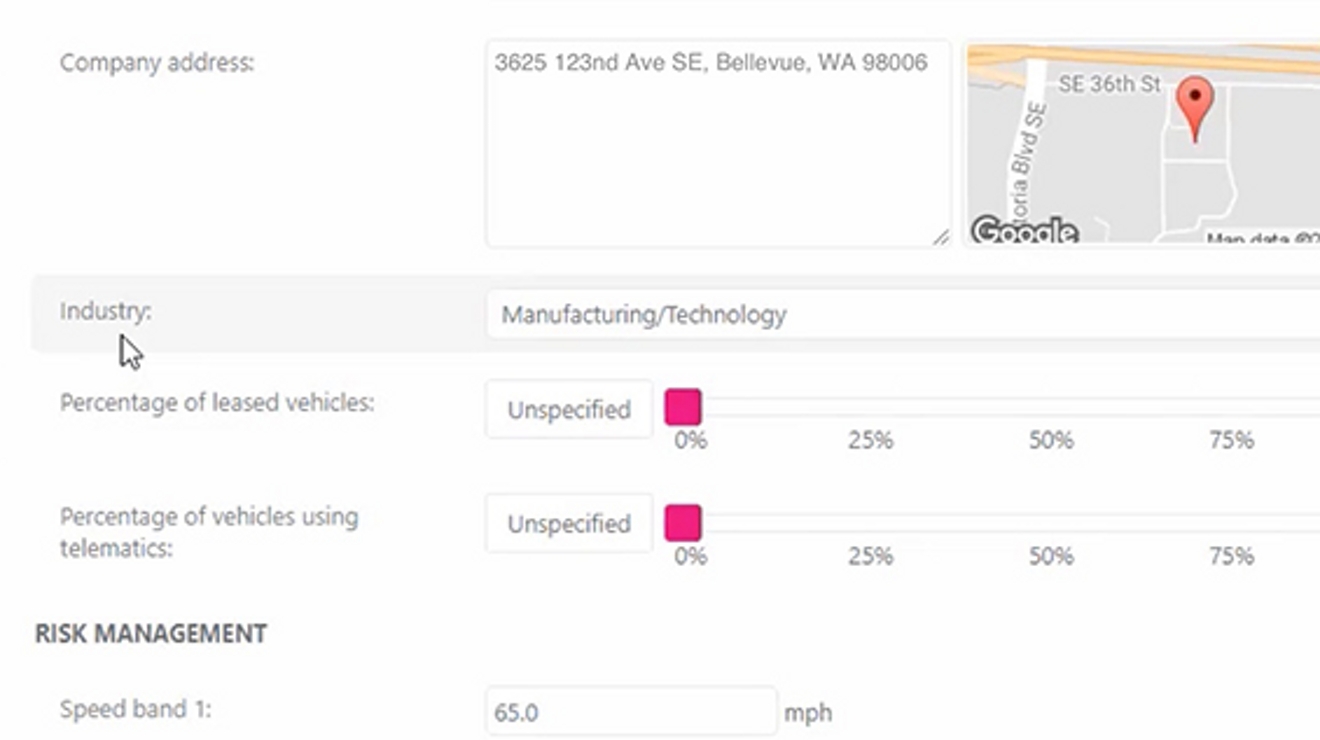1320x740 pixels.
Task: Click the SE 36th St label on map
Action: point(1109,85)
